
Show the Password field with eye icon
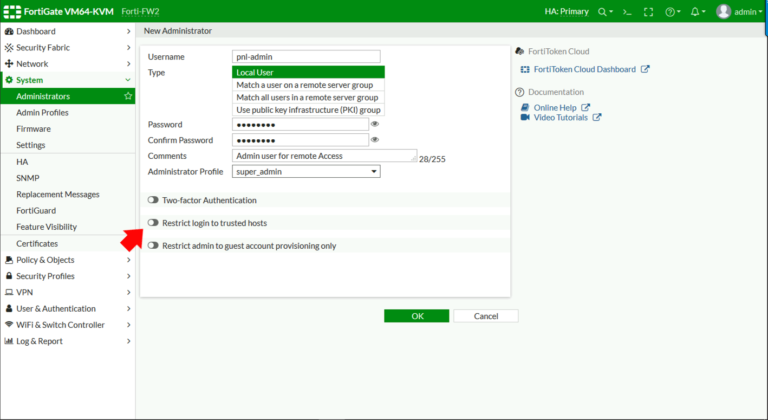375,124
